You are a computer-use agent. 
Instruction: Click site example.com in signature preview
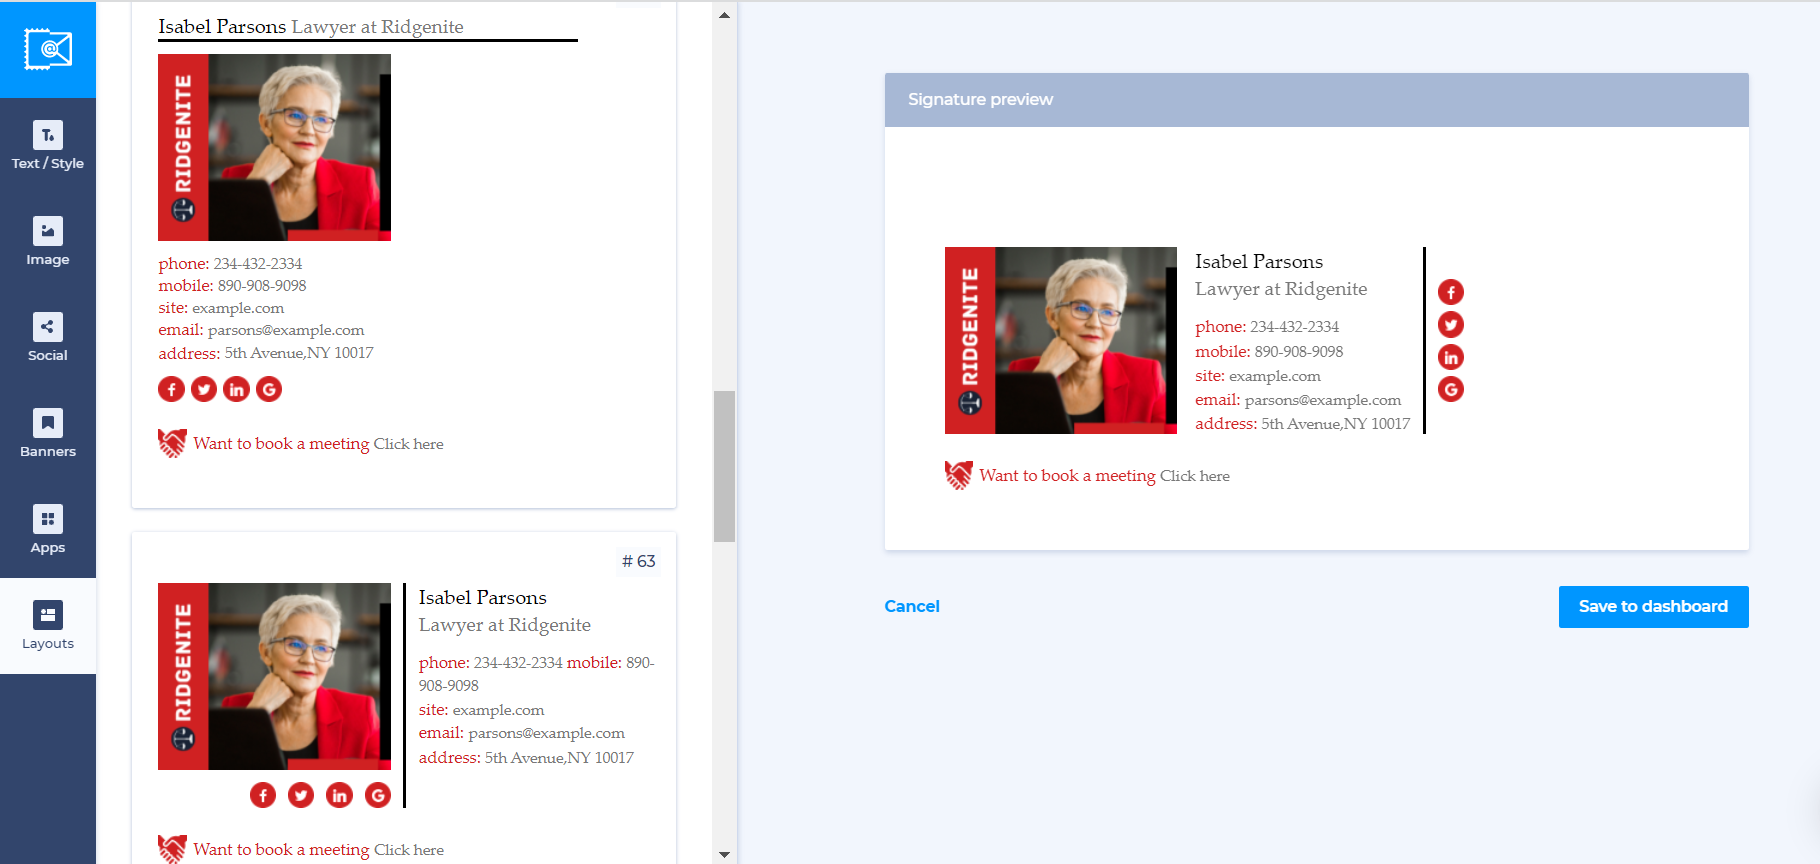pos(1258,376)
